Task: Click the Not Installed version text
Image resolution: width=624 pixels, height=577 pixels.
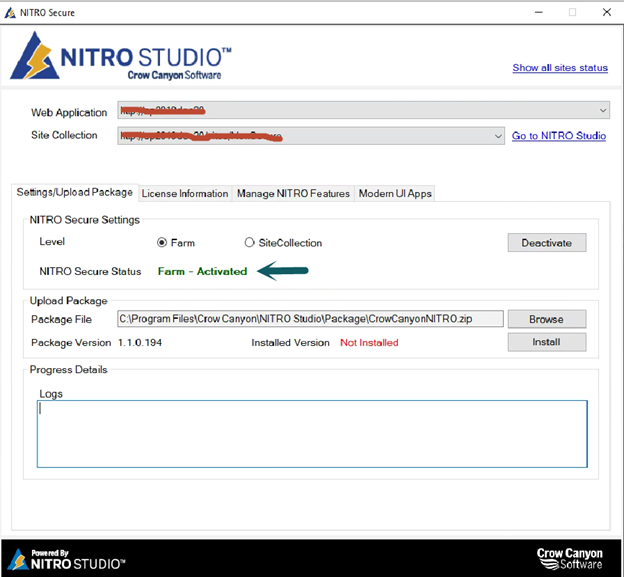Action: (x=369, y=343)
